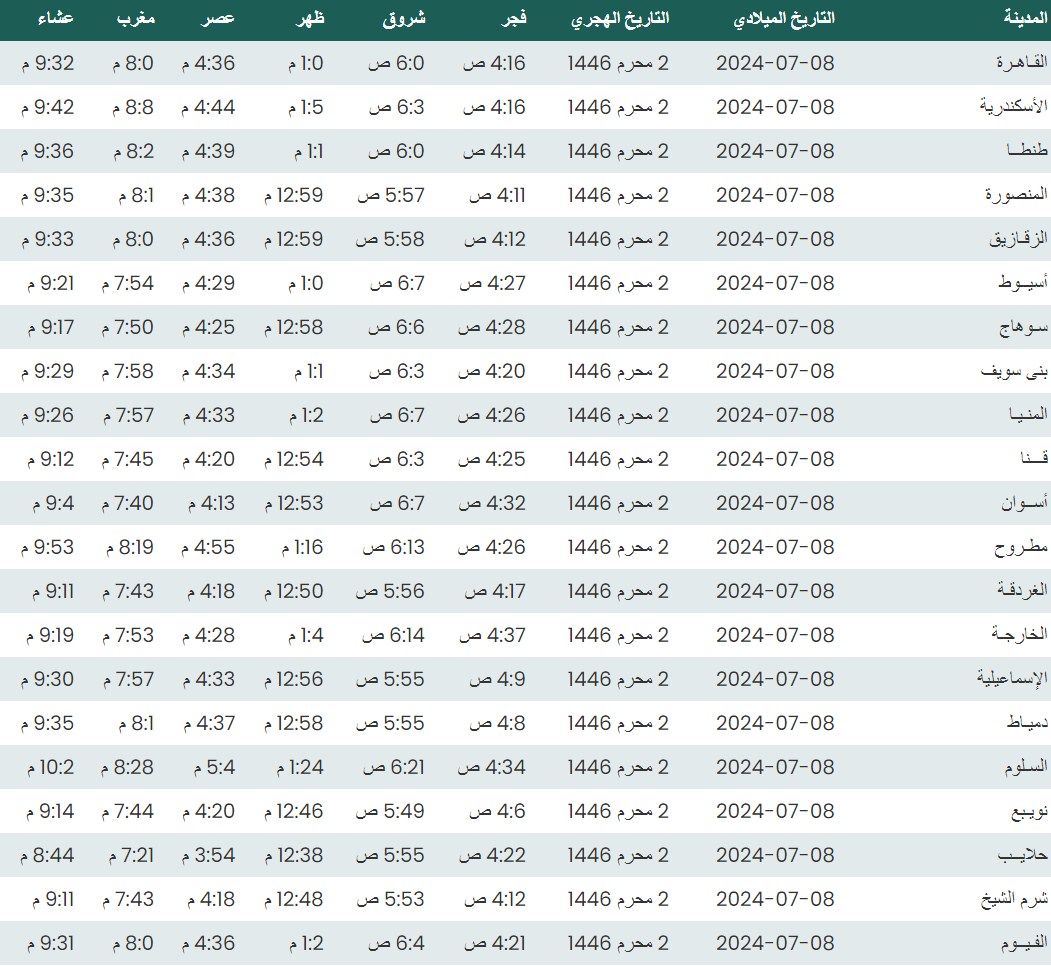
Task: Select the شروق column header
Action: (405, 19)
